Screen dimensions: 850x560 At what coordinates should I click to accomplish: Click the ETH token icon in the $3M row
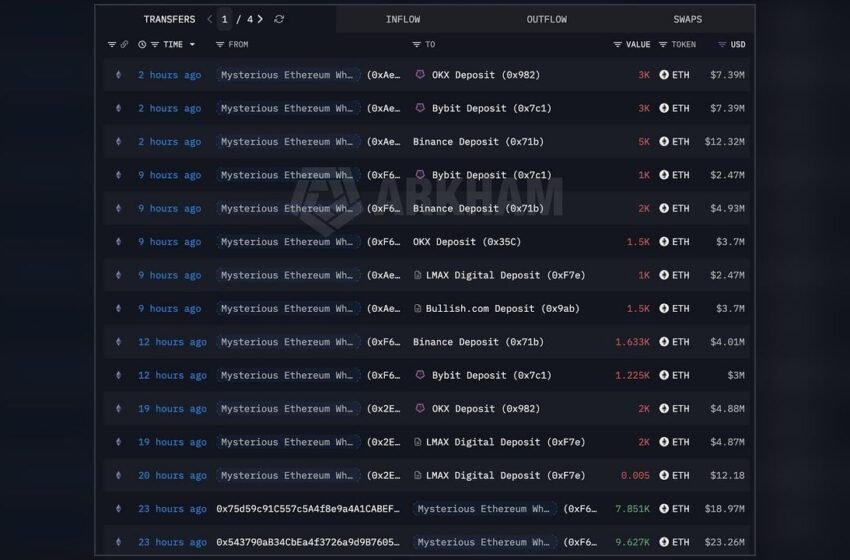[664, 375]
